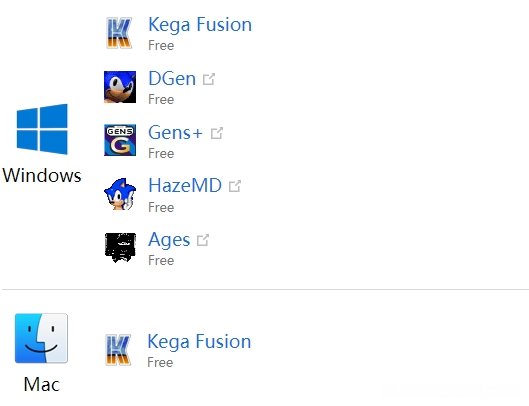This screenshot has height=406, width=529.
Task: Click the external link icon beside HazeMD
Action: (235, 186)
